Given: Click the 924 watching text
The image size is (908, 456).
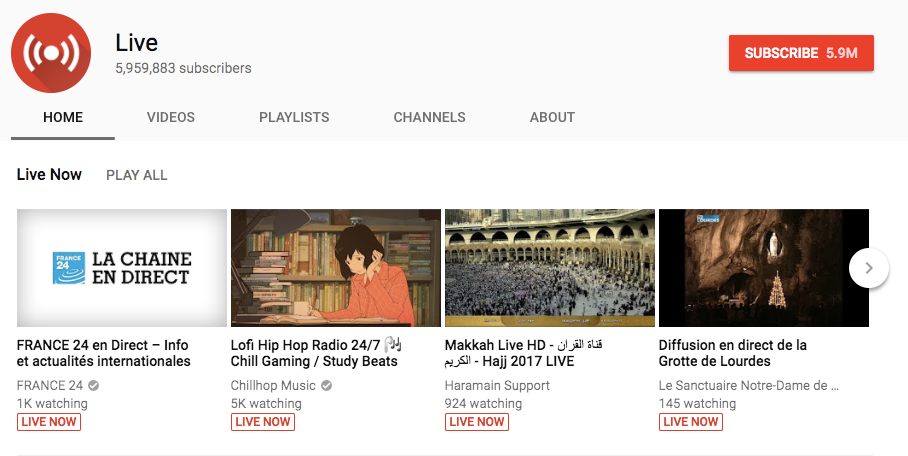Looking at the screenshot, I should (483, 403).
